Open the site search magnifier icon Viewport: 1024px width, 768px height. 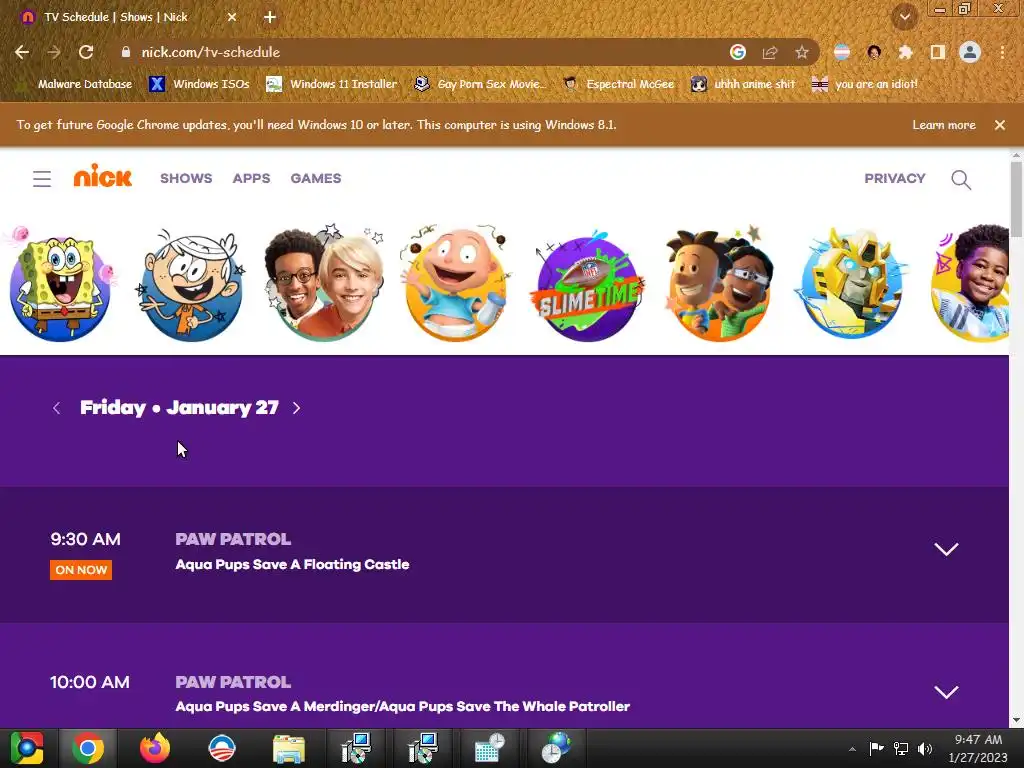961,180
